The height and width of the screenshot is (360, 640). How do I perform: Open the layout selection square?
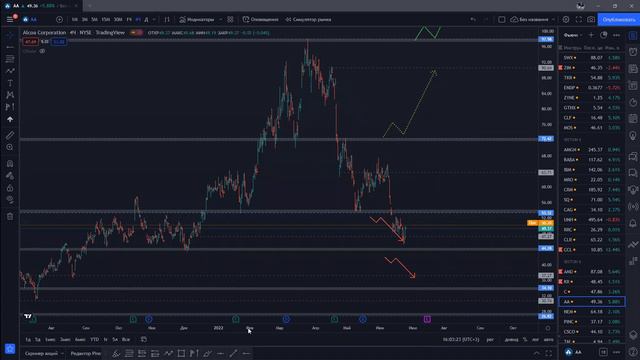pos(502,19)
